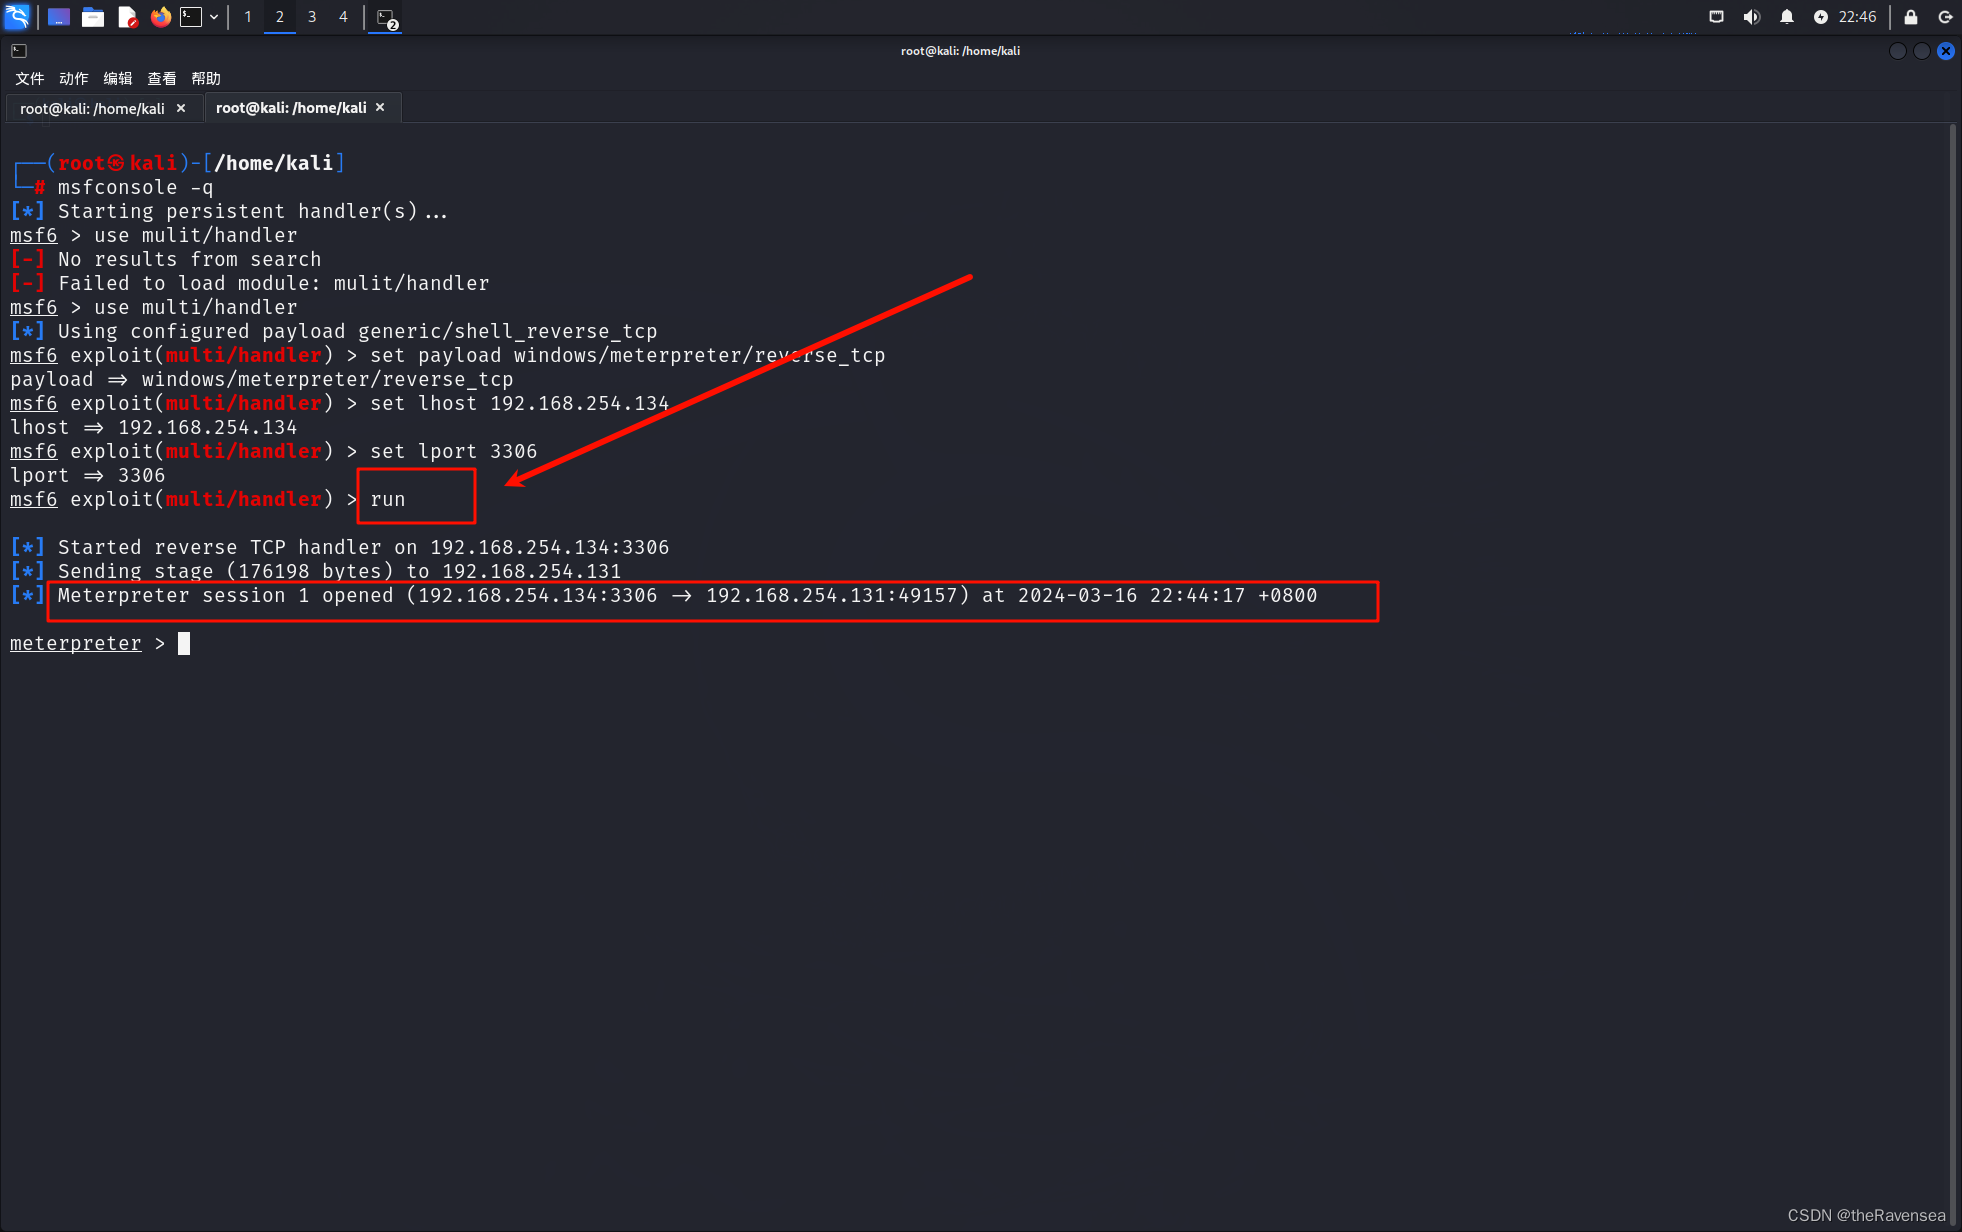
Task: Open the 文件 menu
Action: (x=30, y=79)
